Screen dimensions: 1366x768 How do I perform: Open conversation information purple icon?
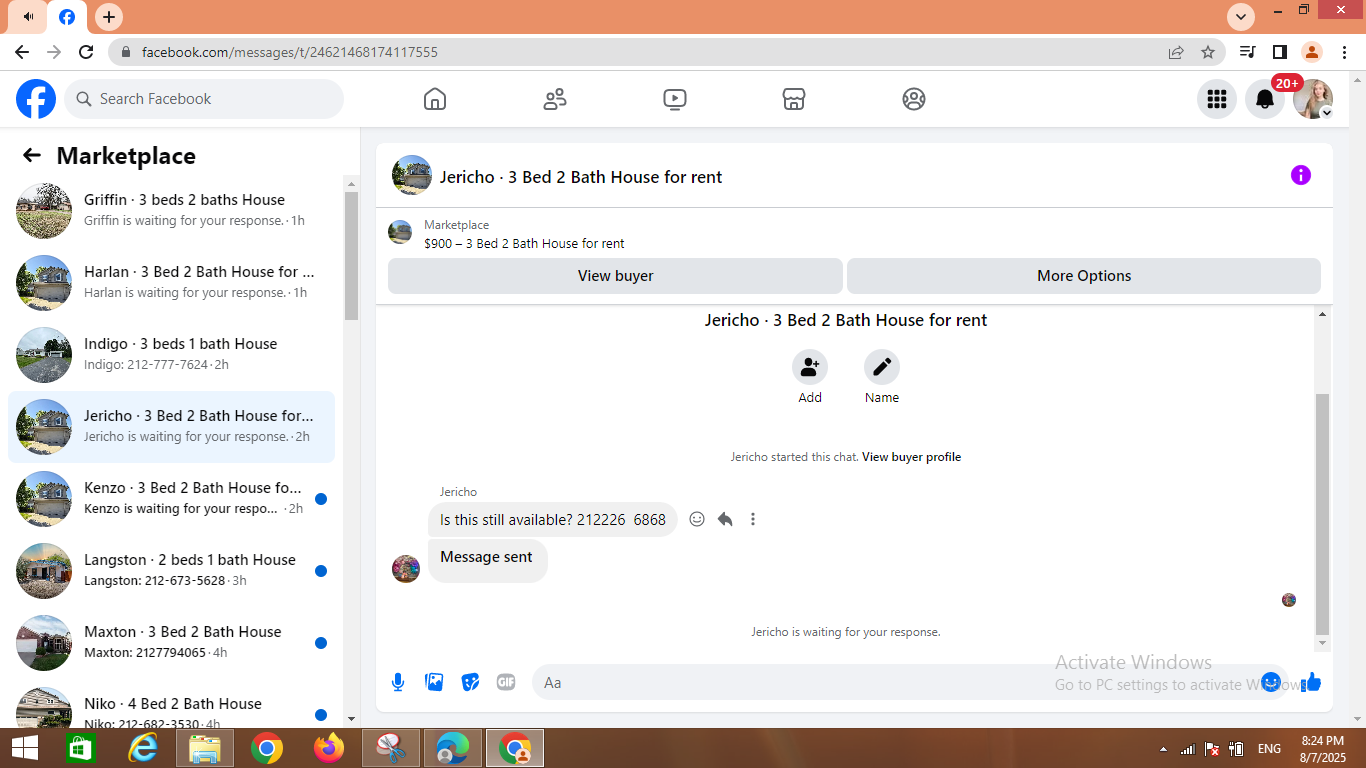pos(1301,176)
